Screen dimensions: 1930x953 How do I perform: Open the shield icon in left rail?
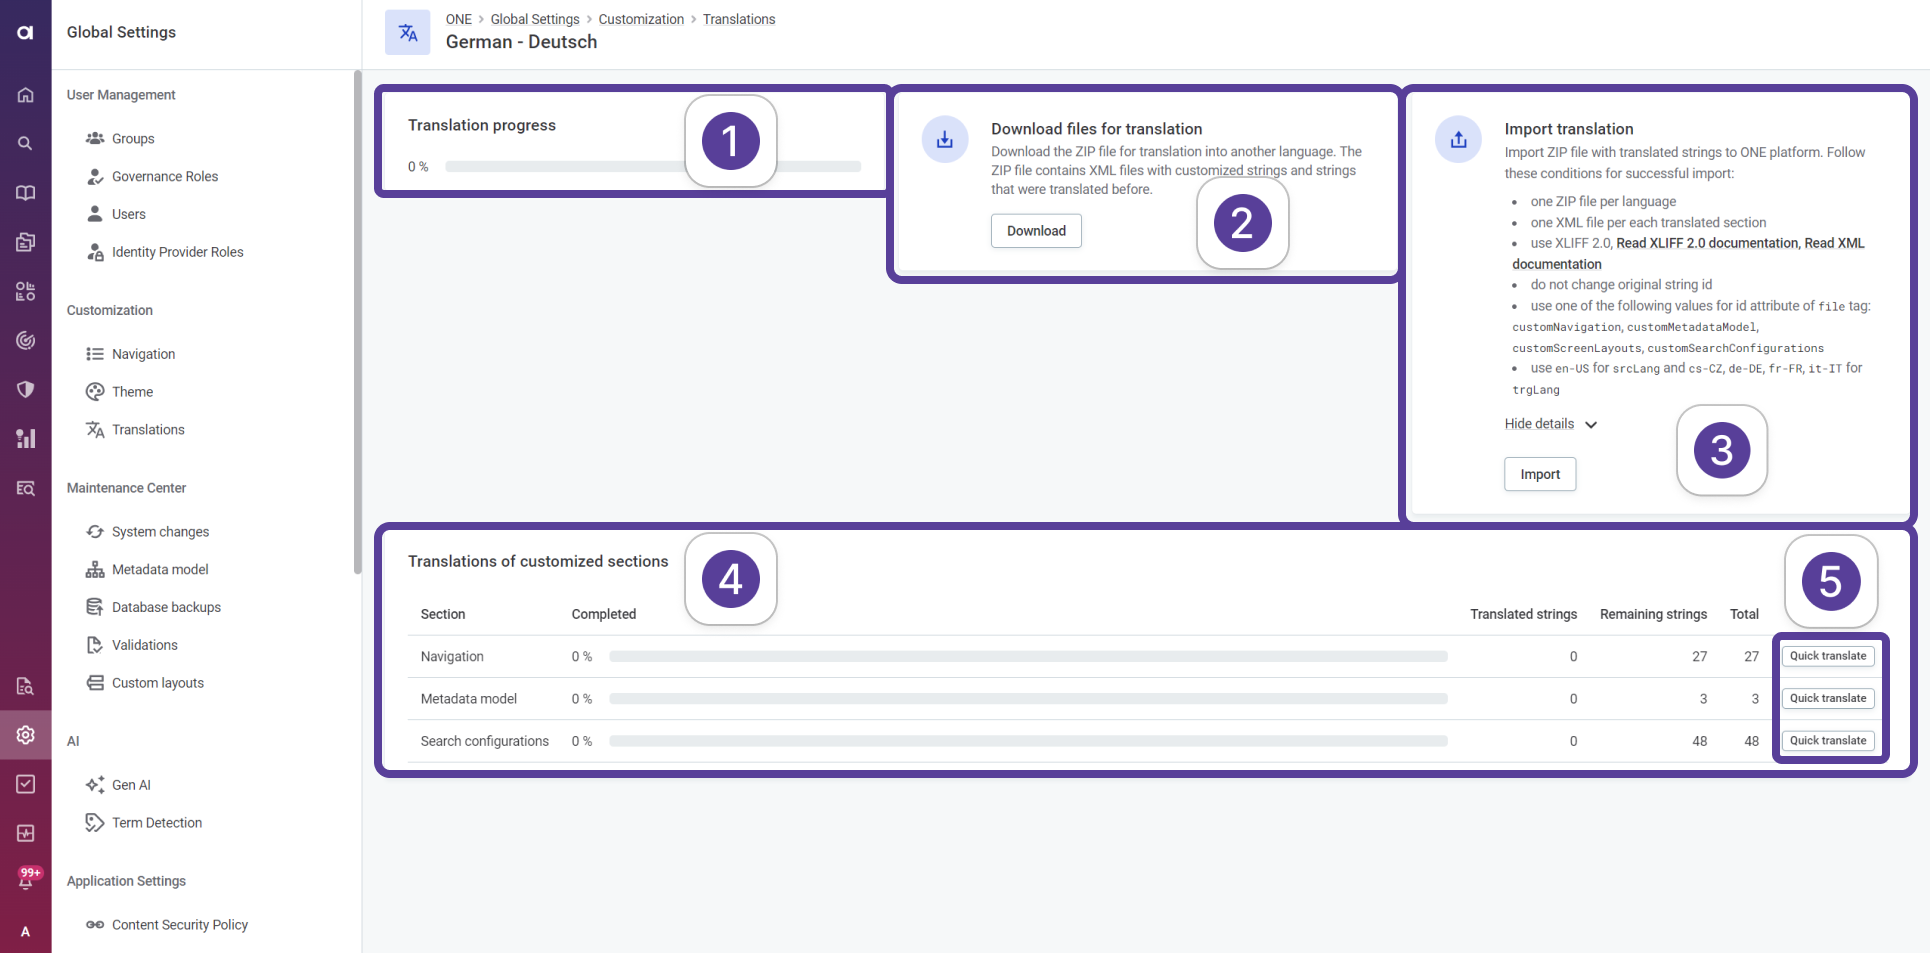point(25,389)
